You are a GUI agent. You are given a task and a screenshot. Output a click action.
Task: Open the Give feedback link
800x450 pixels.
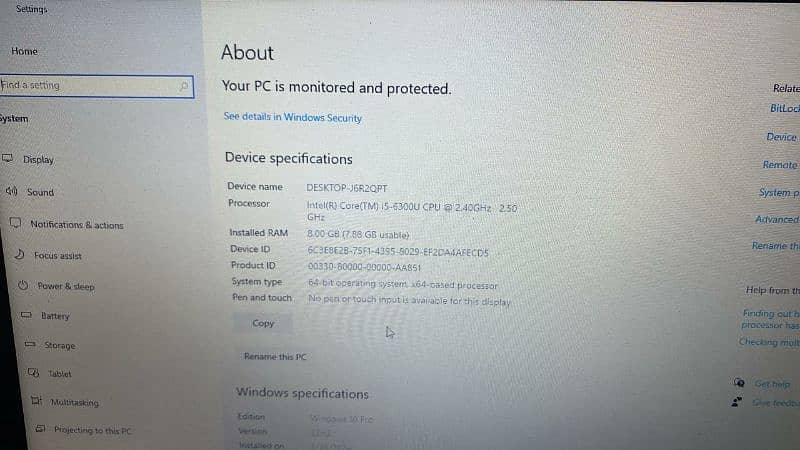pyautogui.click(x=776, y=403)
